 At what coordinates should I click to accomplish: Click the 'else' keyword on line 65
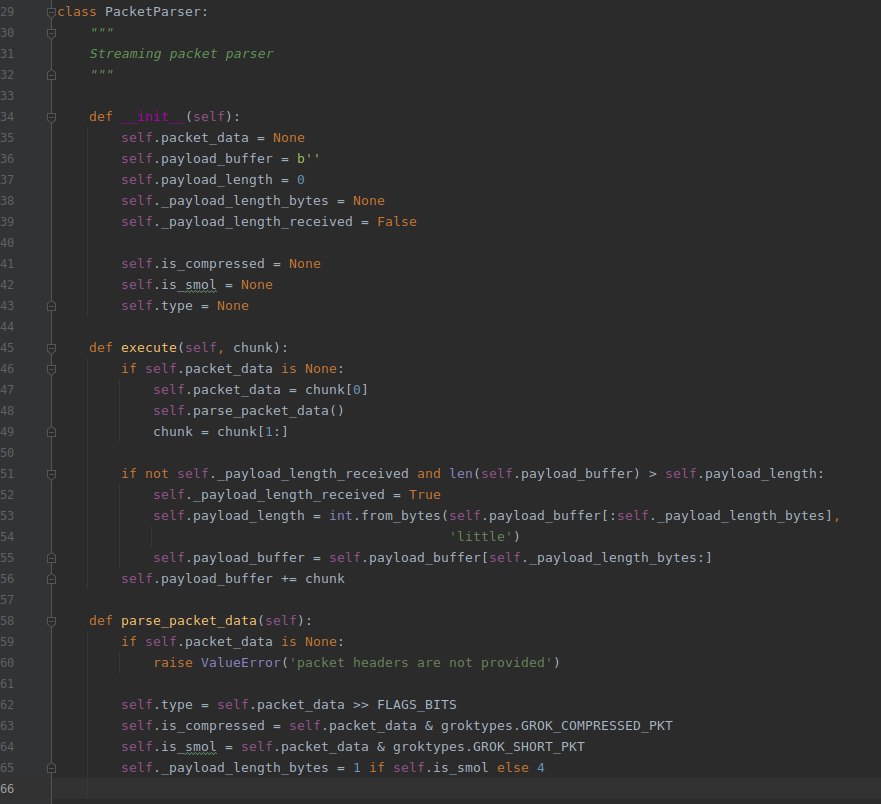click(513, 768)
